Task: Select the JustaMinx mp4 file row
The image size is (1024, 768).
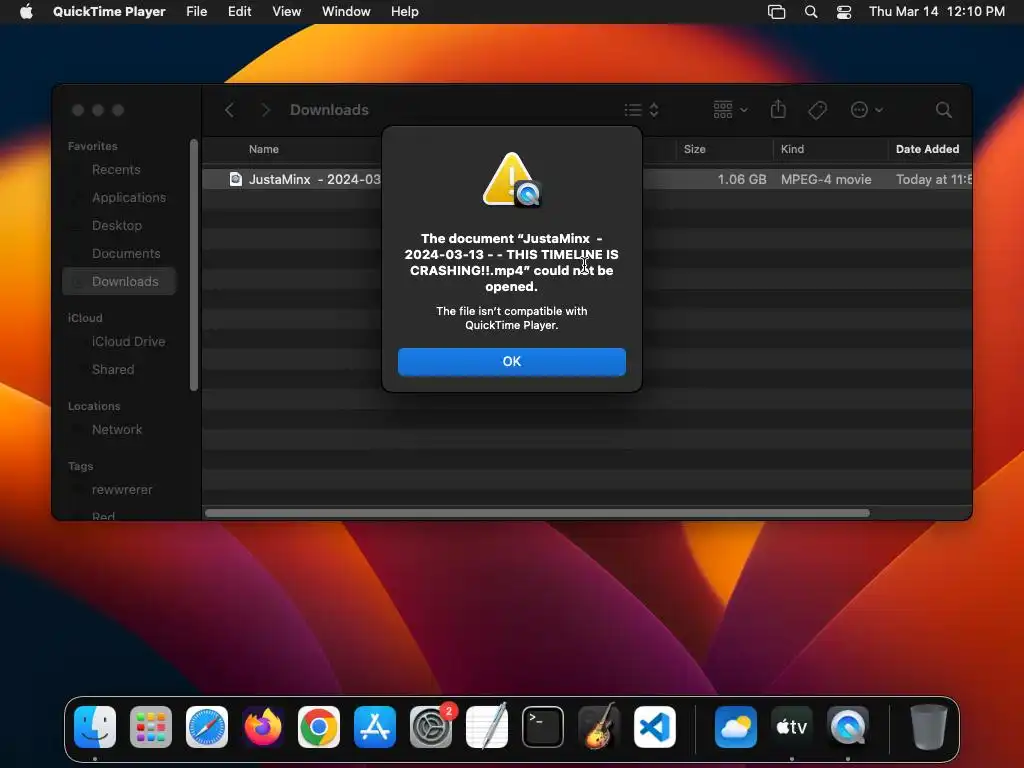Action: pyautogui.click(x=586, y=179)
